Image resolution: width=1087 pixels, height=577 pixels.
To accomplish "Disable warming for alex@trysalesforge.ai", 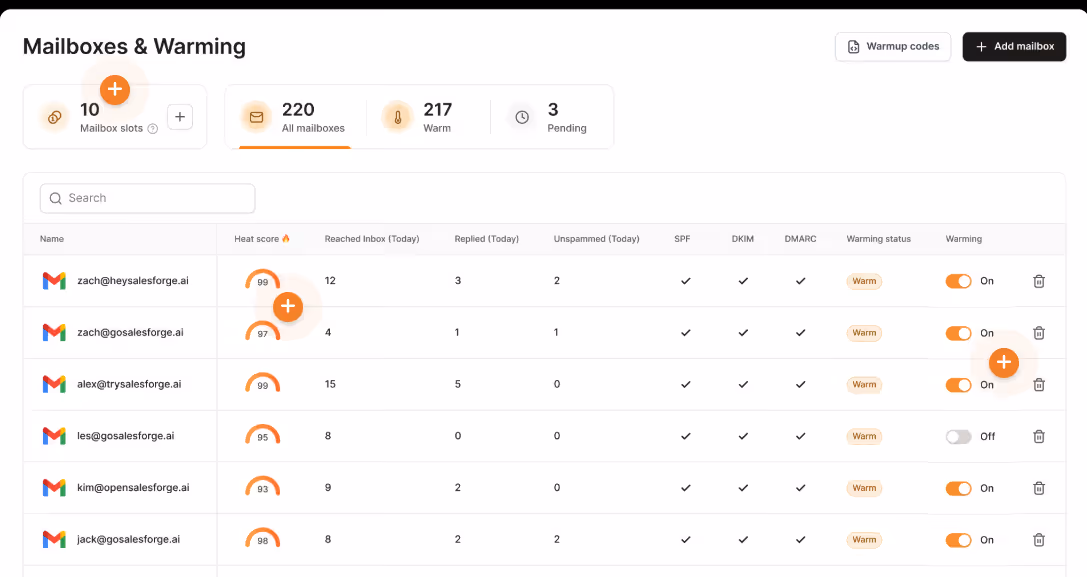I will 959,384.
